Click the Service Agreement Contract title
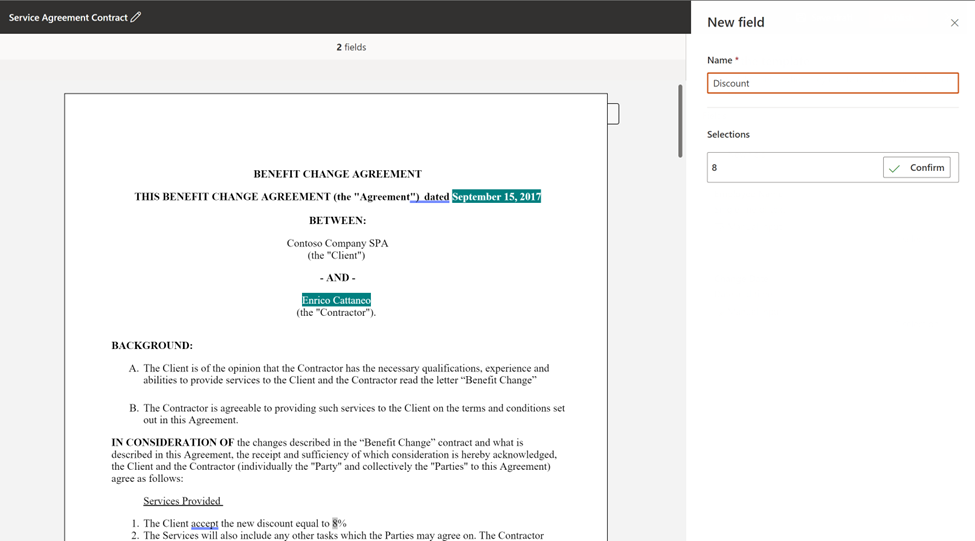Viewport: 975px width, 541px height. [68, 17]
